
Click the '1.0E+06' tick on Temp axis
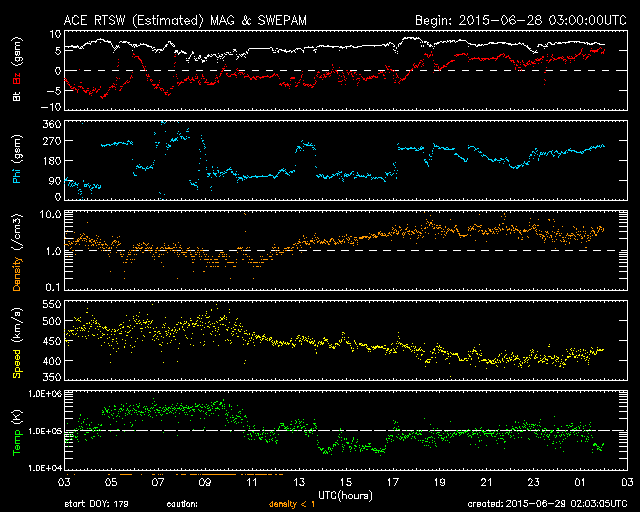click(45, 394)
